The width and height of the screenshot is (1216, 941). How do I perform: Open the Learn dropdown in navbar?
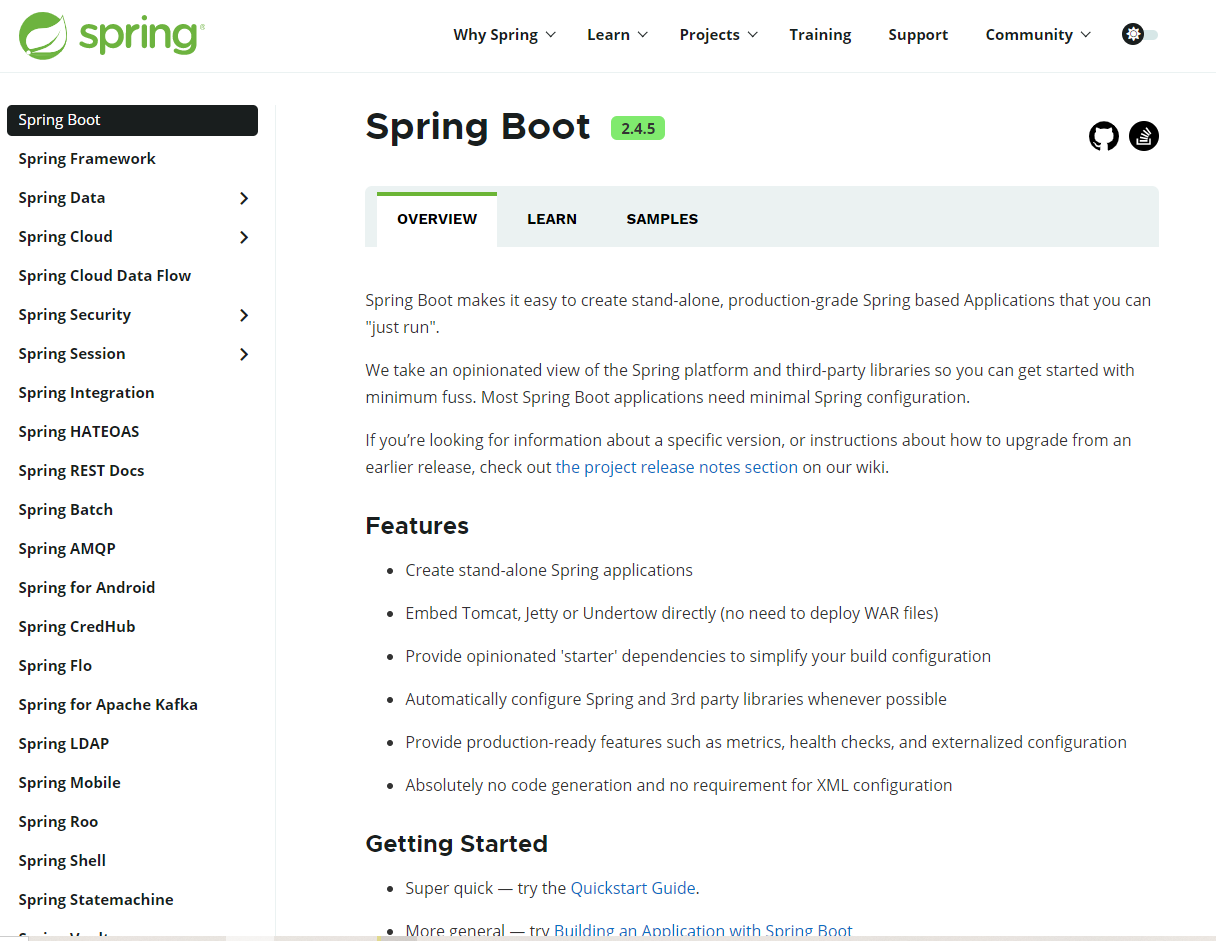617,35
